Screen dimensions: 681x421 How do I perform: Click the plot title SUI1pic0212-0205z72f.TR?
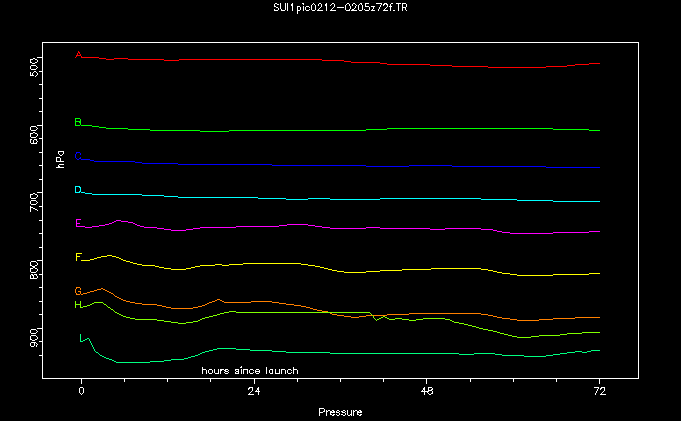pyautogui.click(x=340, y=8)
